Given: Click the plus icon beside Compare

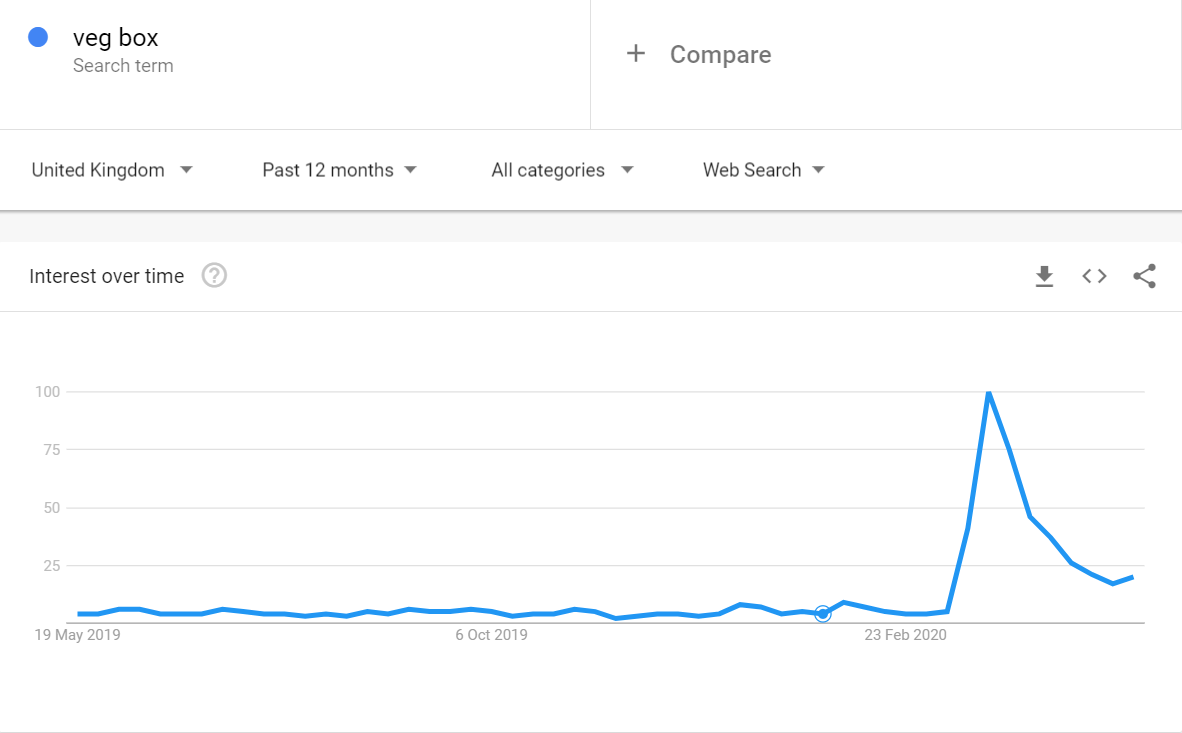Looking at the screenshot, I should [x=636, y=54].
